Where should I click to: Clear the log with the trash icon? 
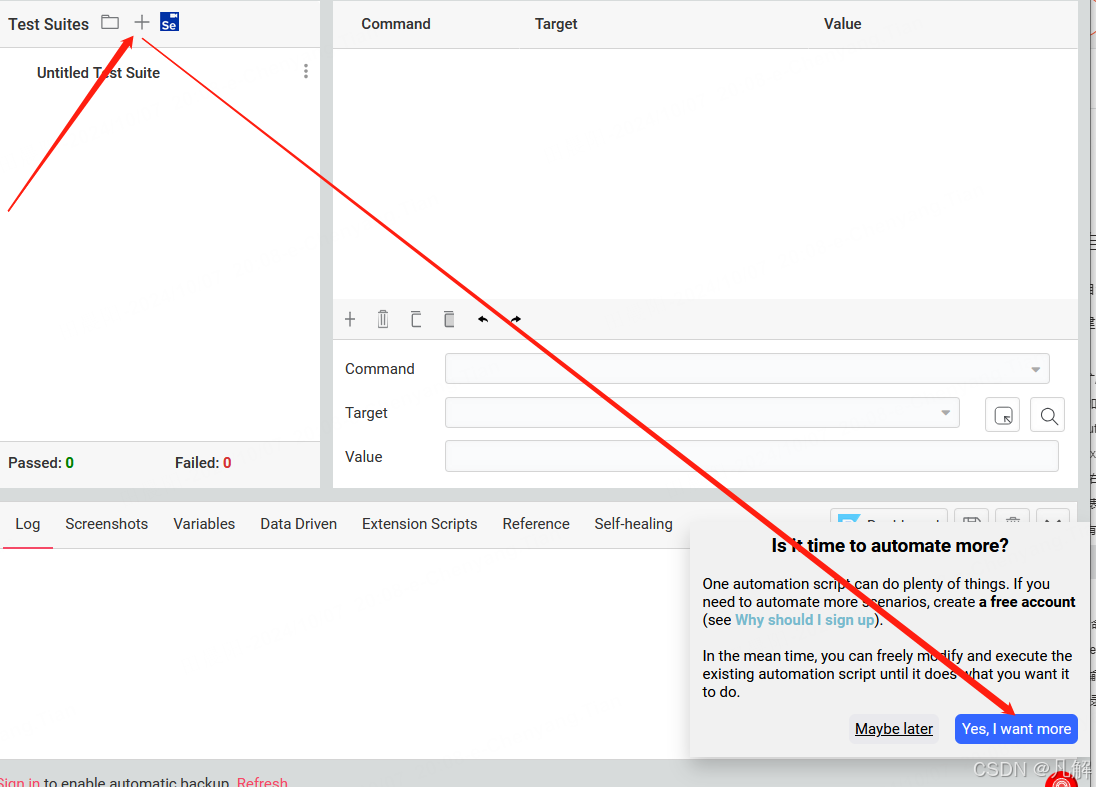click(x=1012, y=518)
